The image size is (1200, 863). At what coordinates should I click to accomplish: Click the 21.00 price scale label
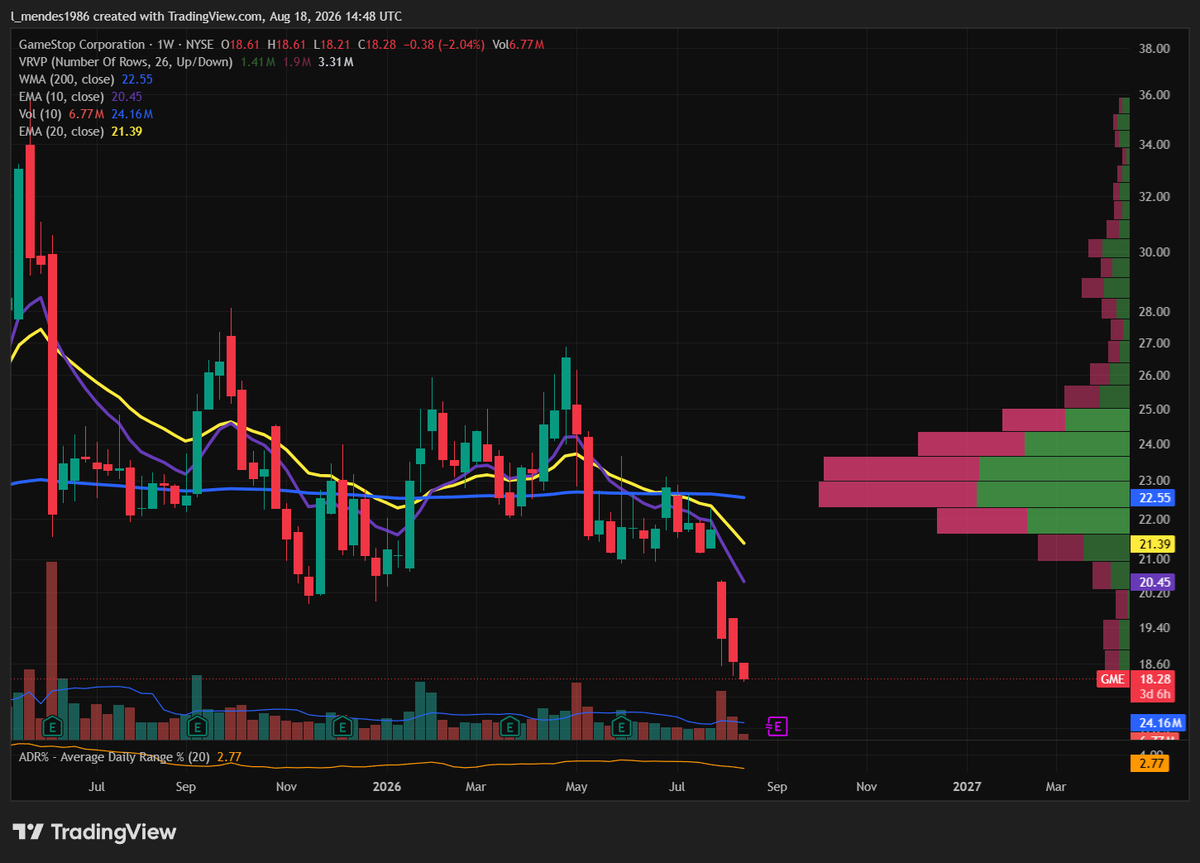tap(1155, 560)
